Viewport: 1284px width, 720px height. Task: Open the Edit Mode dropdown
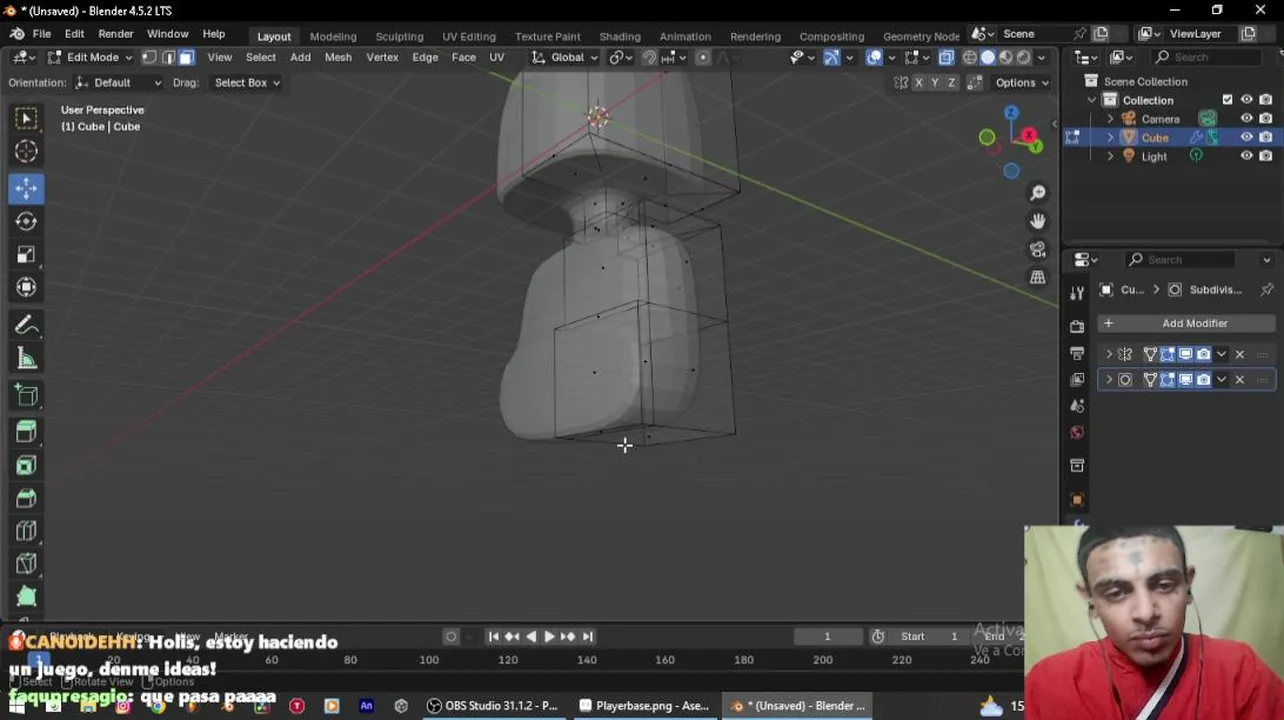click(x=90, y=57)
